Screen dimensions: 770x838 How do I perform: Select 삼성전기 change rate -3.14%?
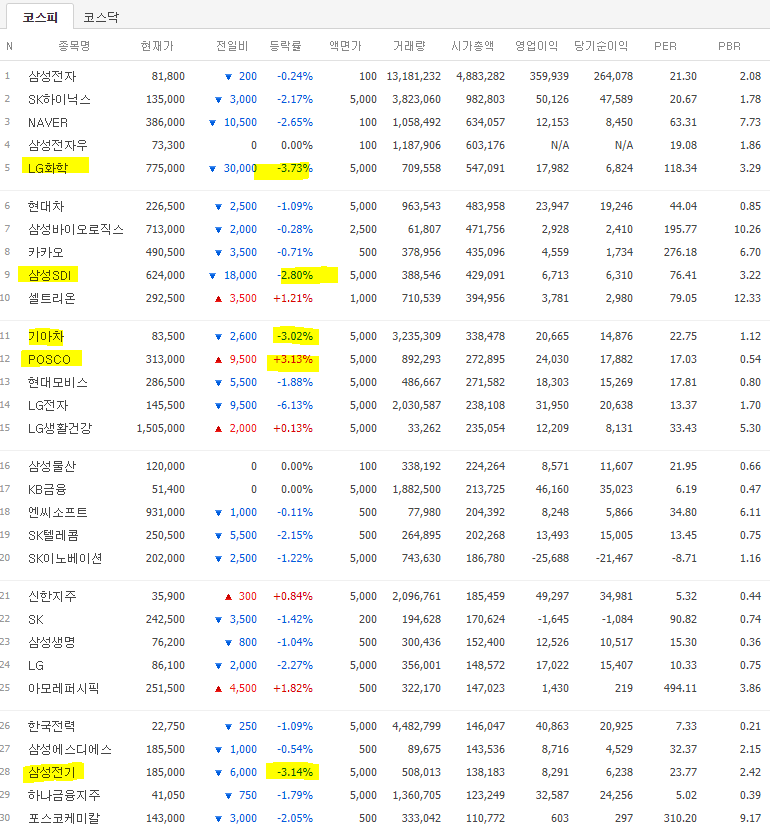[294, 772]
